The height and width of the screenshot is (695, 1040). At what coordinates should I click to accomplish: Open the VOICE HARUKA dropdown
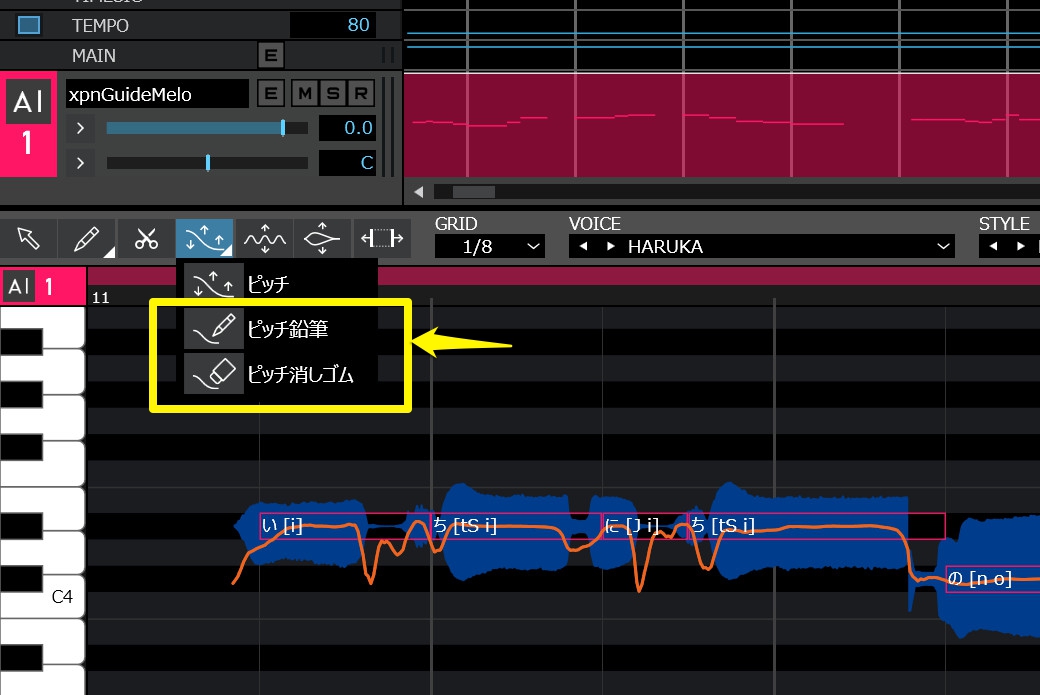pos(761,247)
